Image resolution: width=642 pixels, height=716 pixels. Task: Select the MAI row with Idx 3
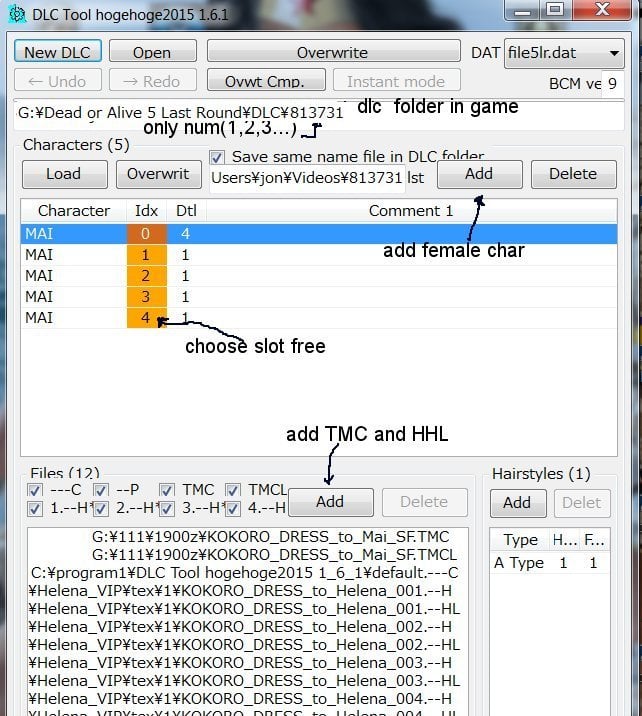coord(319,297)
